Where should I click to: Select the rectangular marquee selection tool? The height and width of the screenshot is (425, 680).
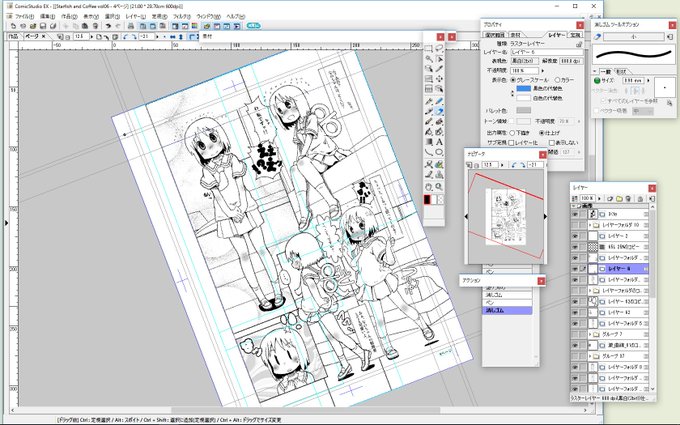click(428, 48)
